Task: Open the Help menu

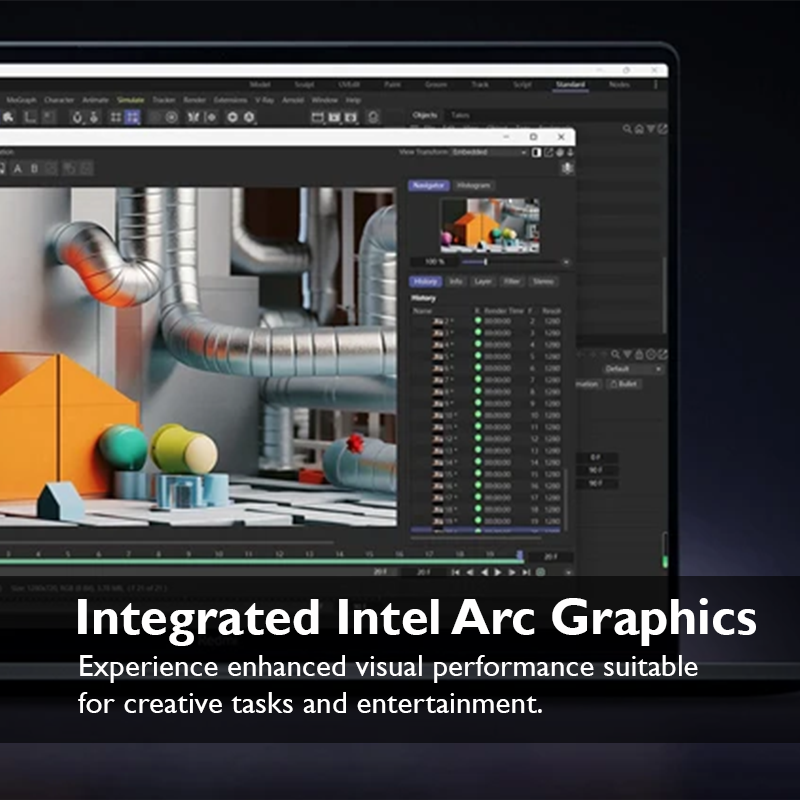Action: pyautogui.click(x=353, y=100)
